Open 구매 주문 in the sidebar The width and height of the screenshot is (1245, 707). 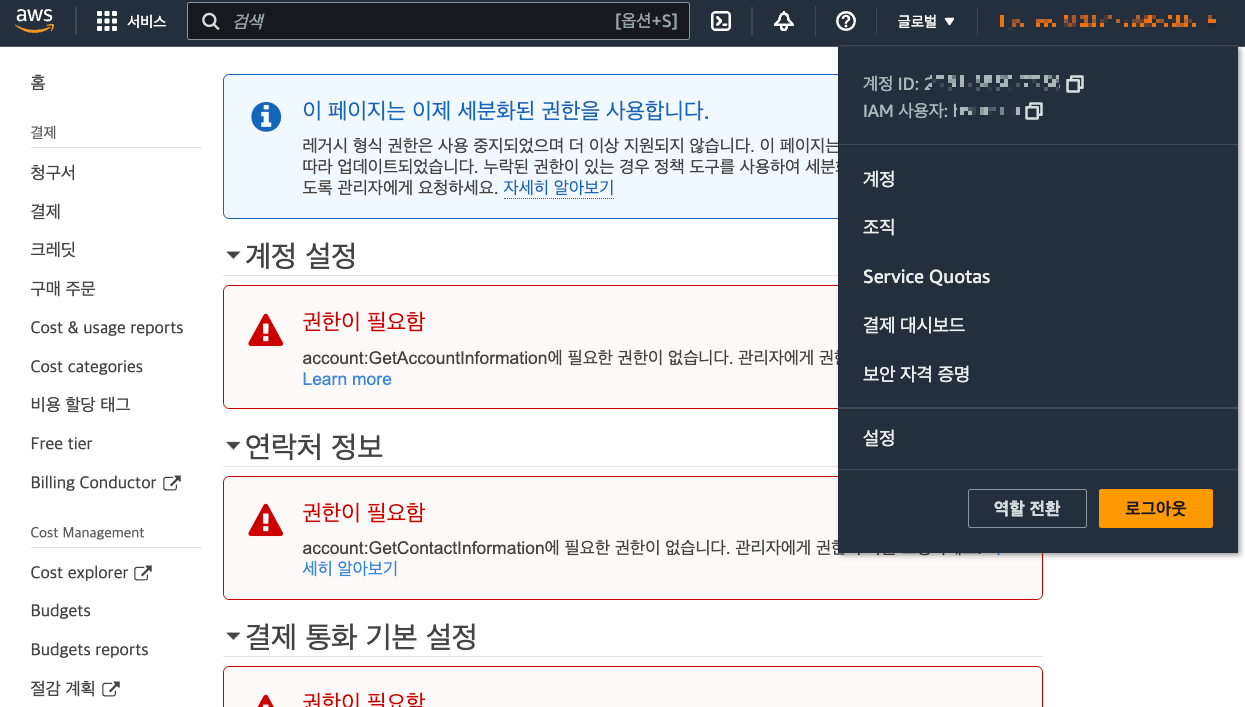pyautogui.click(x=63, y=289)
